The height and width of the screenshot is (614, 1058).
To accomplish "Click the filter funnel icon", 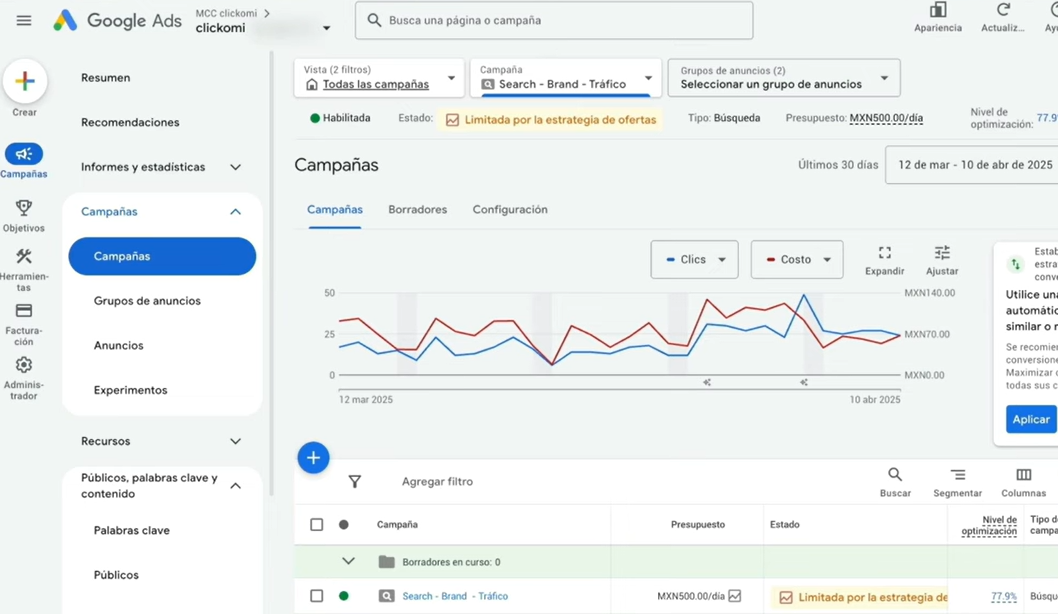I will tap(355, 481).
